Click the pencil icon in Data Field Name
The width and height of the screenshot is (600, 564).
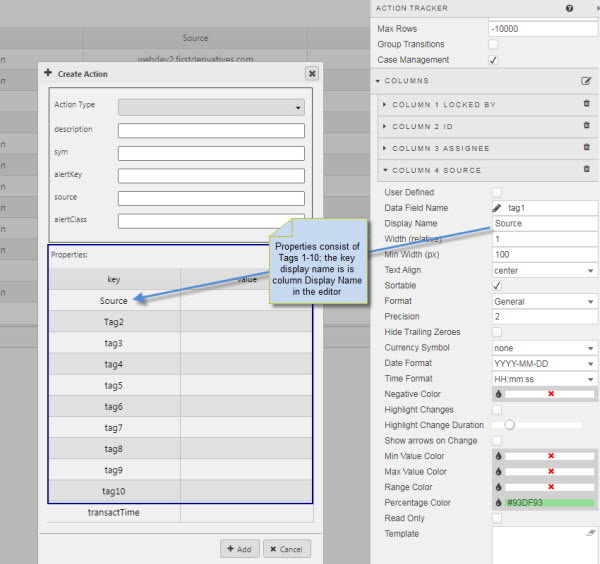(497, 208)
